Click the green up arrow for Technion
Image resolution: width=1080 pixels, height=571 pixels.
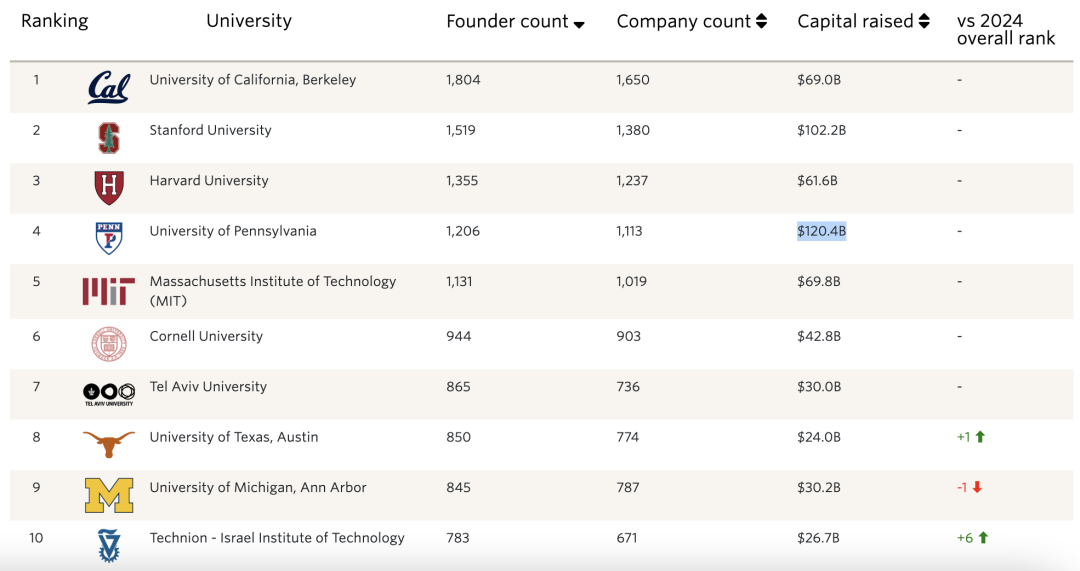pos(983,538)
